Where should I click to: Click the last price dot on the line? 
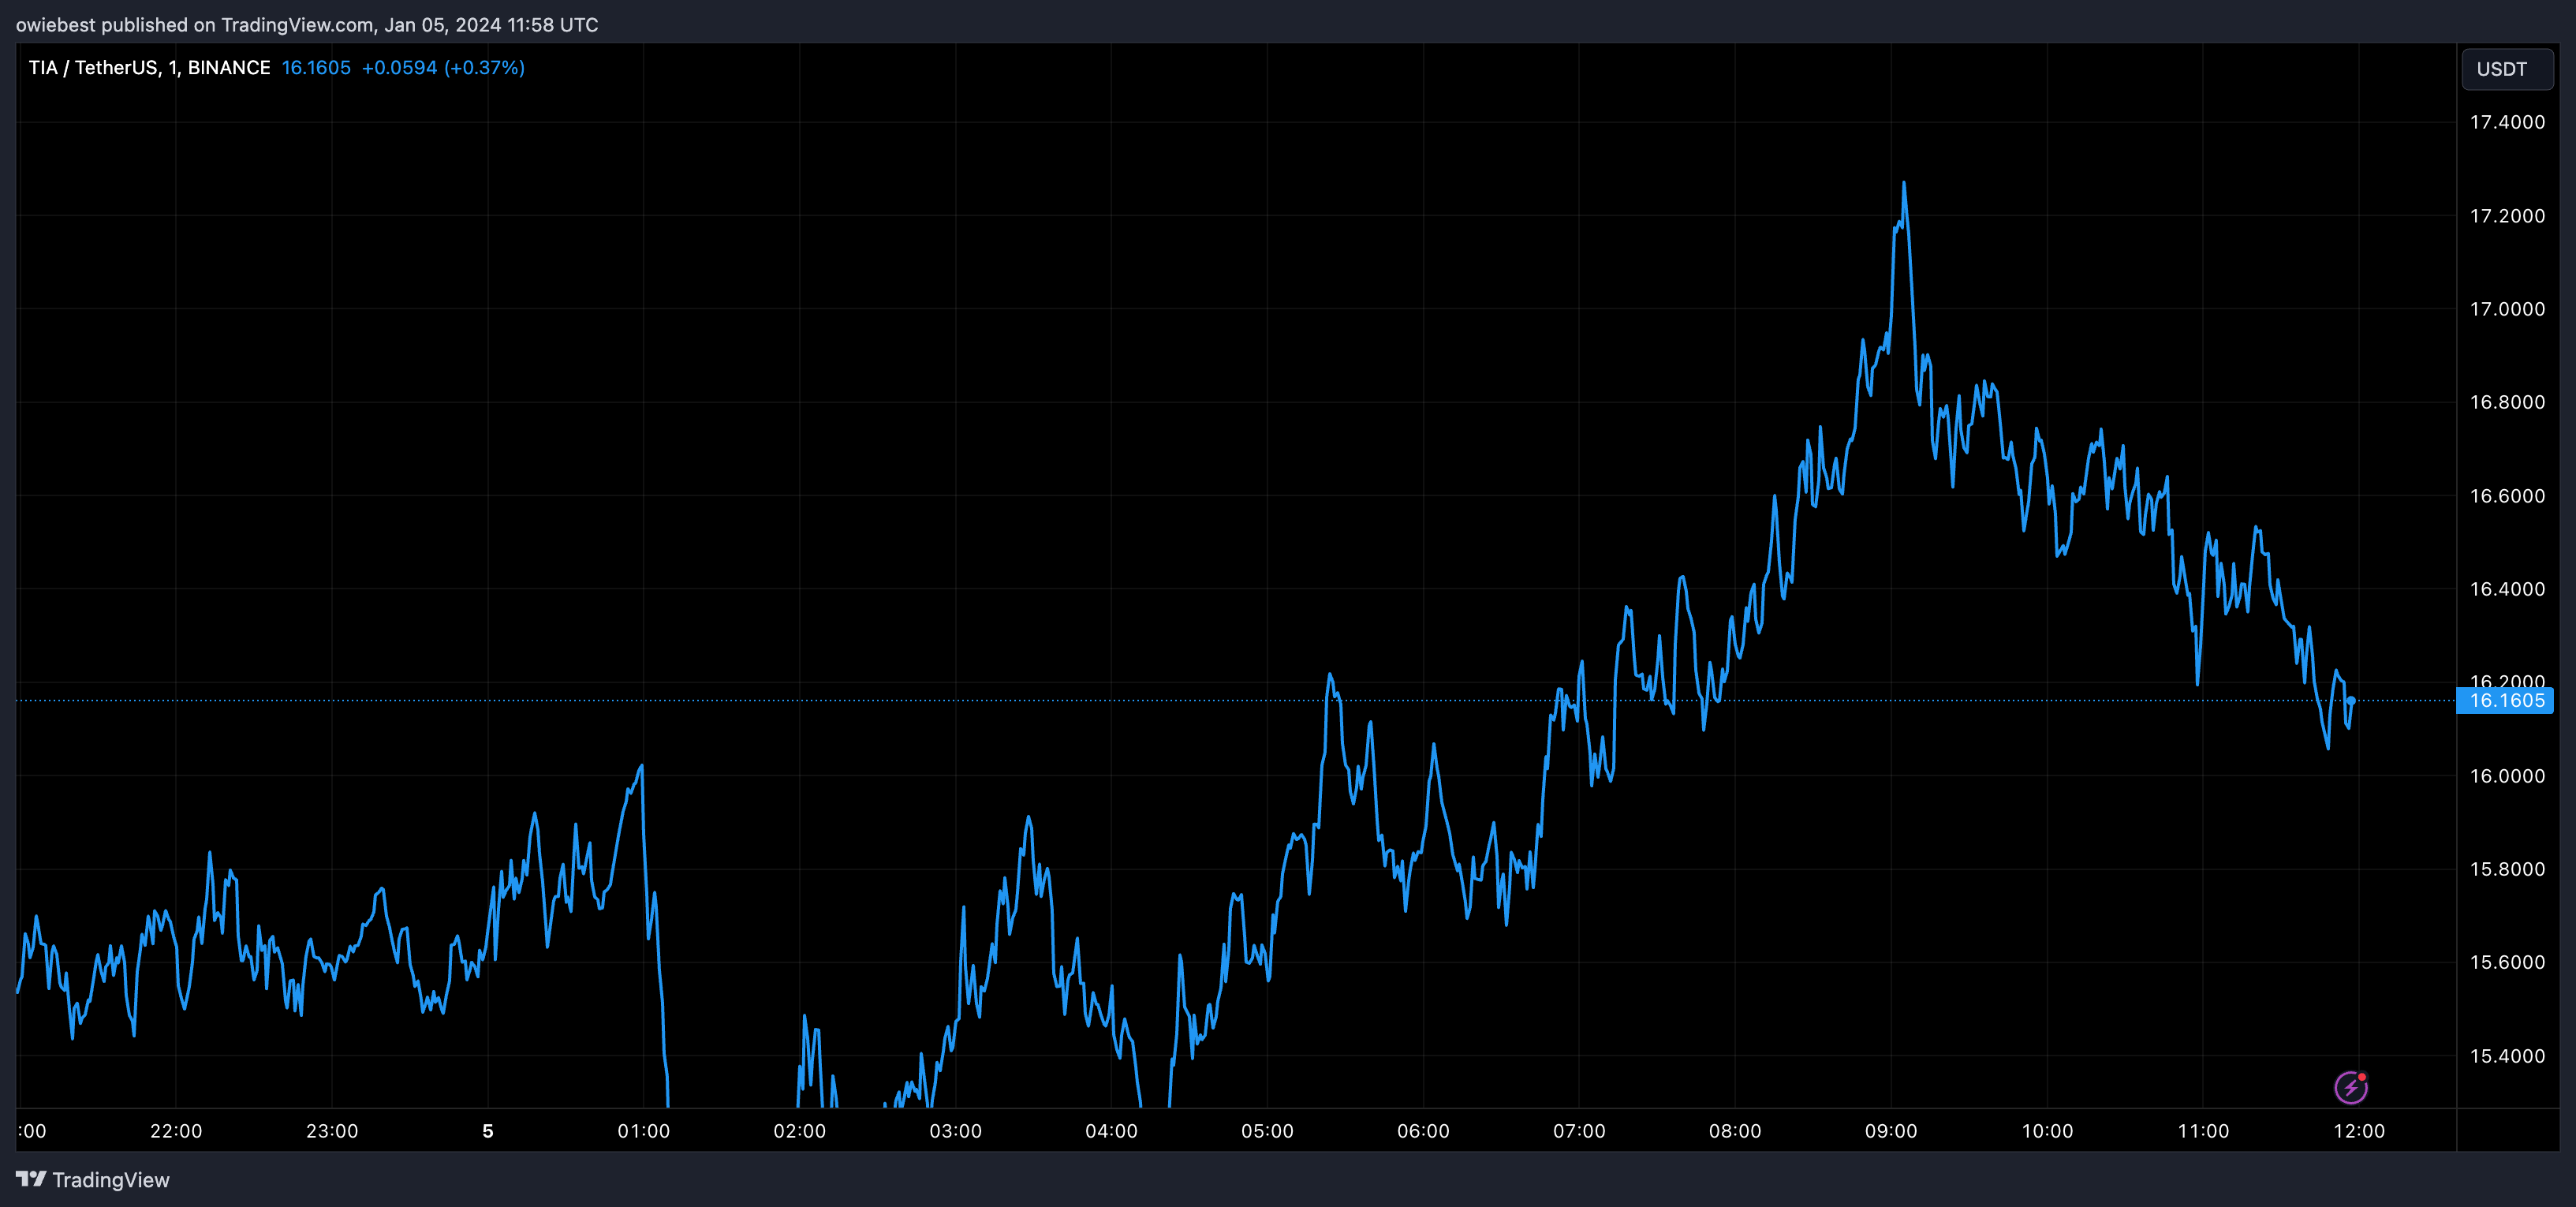click(2351, 700)
